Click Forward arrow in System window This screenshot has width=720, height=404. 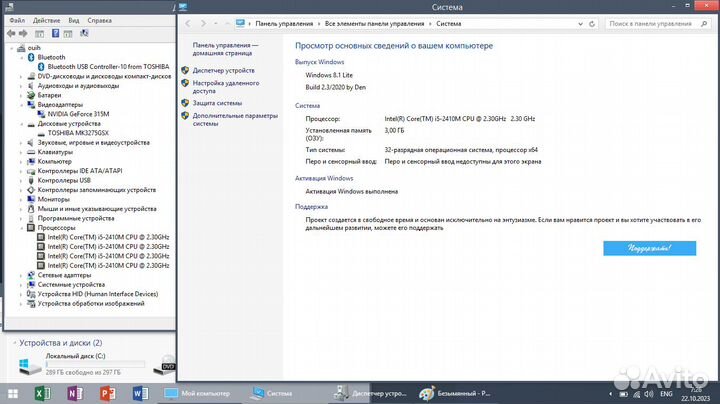(203, 23)
